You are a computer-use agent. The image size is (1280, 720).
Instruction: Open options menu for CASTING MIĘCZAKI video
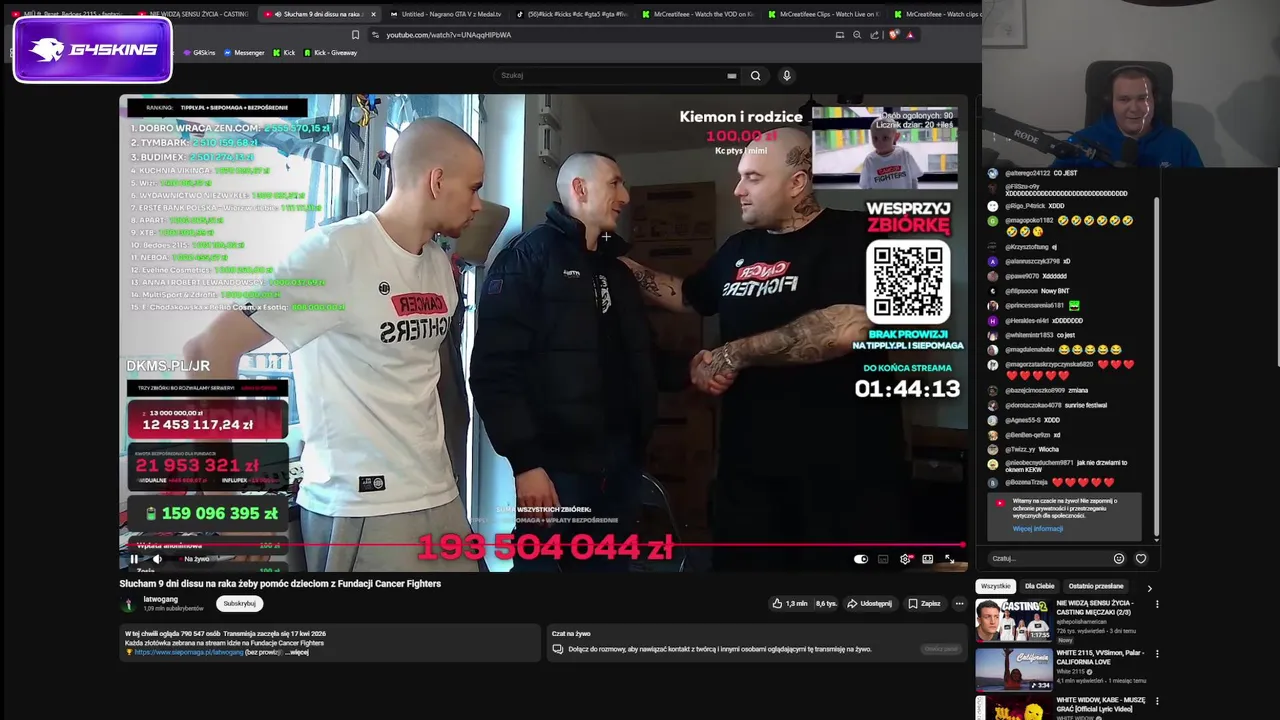click(1157, 604)
